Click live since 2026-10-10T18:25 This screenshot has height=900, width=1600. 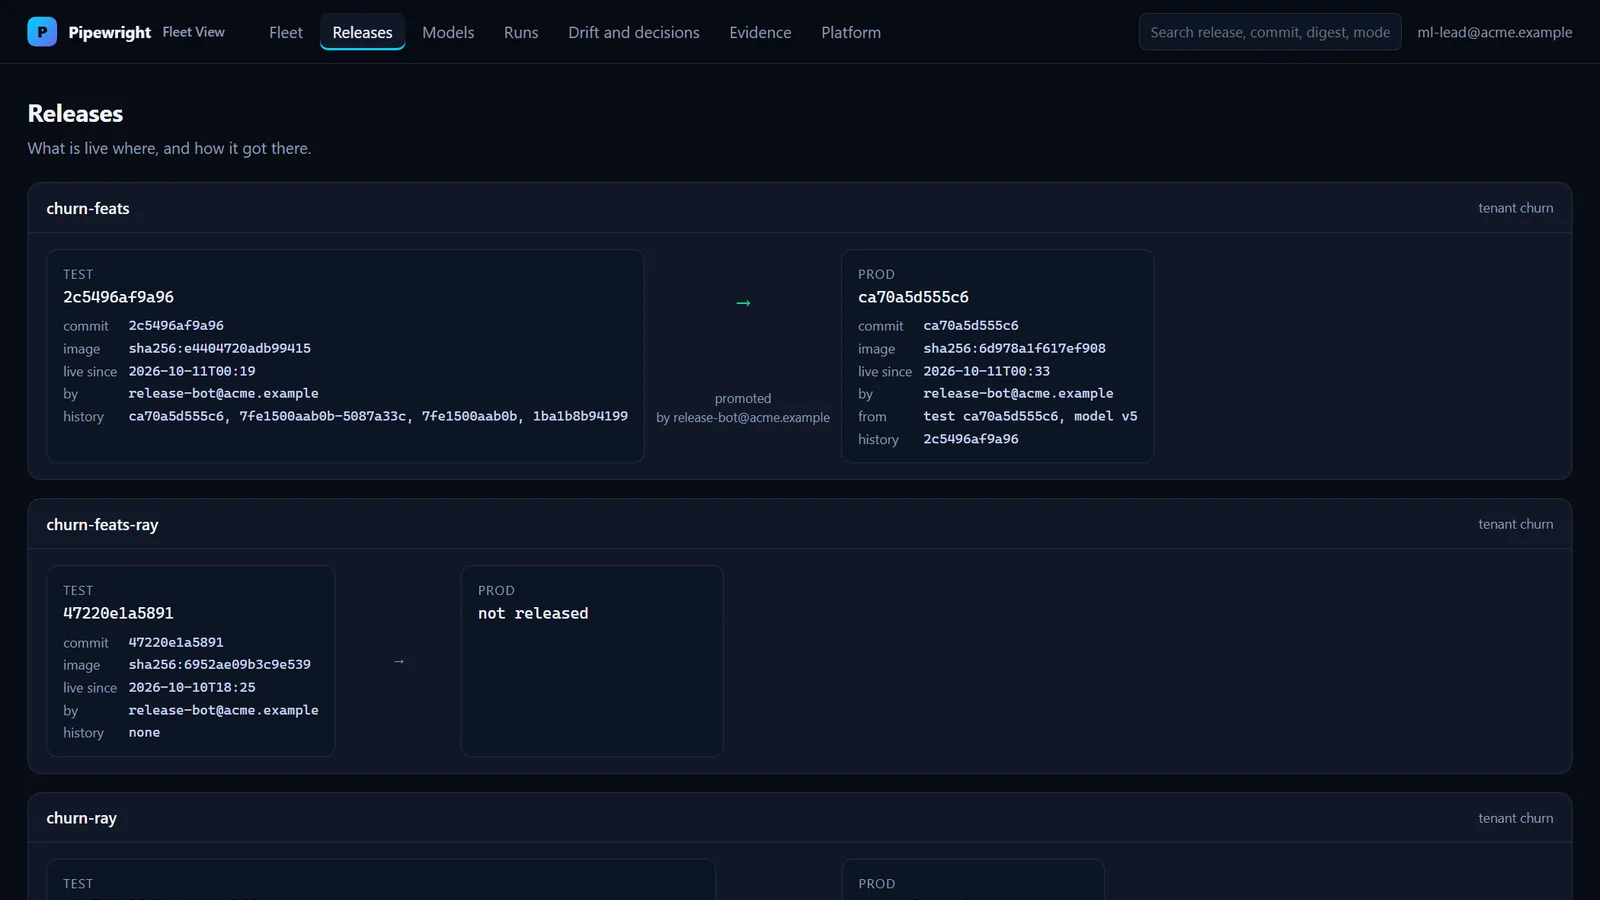[x=192, y=687]
